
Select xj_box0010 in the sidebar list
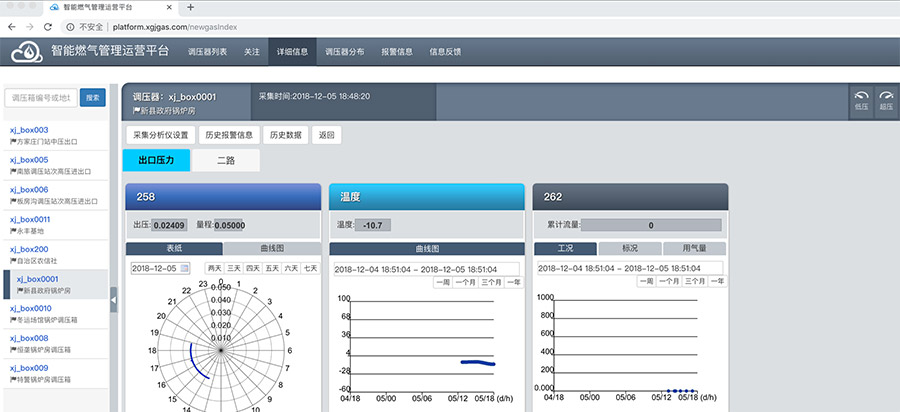click(x=56, y=314)
